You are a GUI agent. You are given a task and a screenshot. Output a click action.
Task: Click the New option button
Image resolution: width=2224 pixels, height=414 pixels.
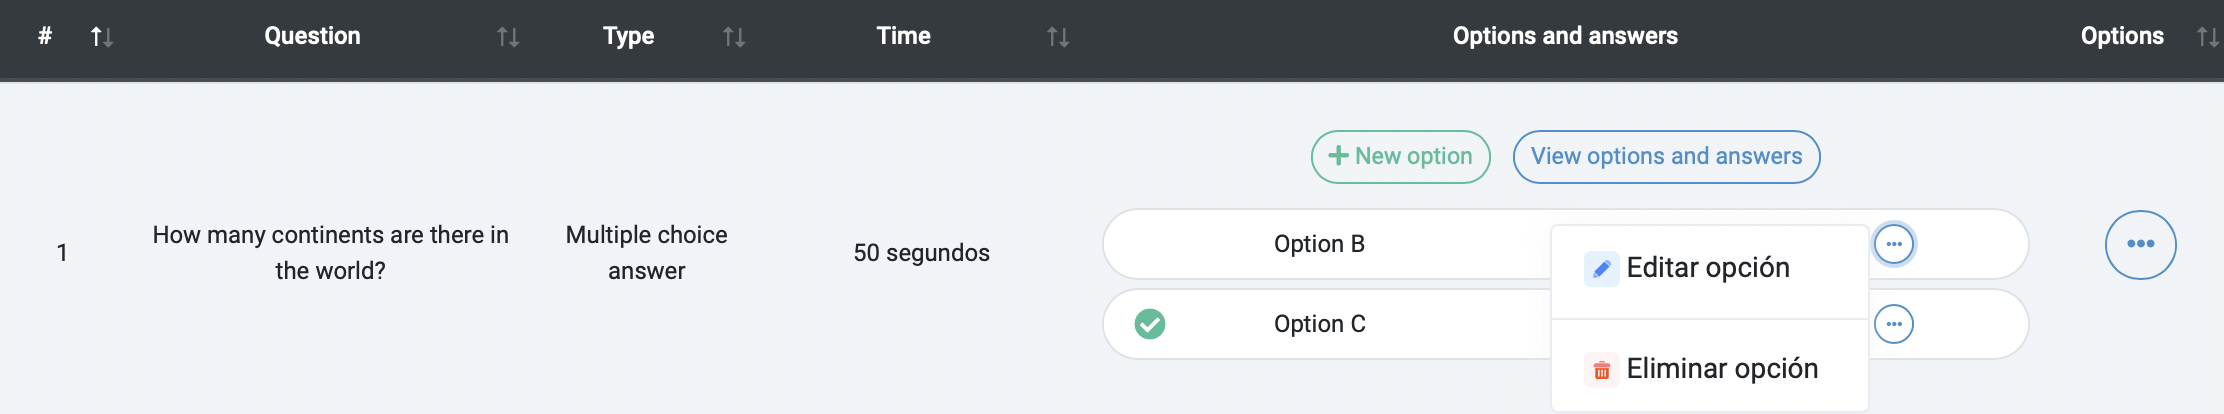(x=1401, y=157)
